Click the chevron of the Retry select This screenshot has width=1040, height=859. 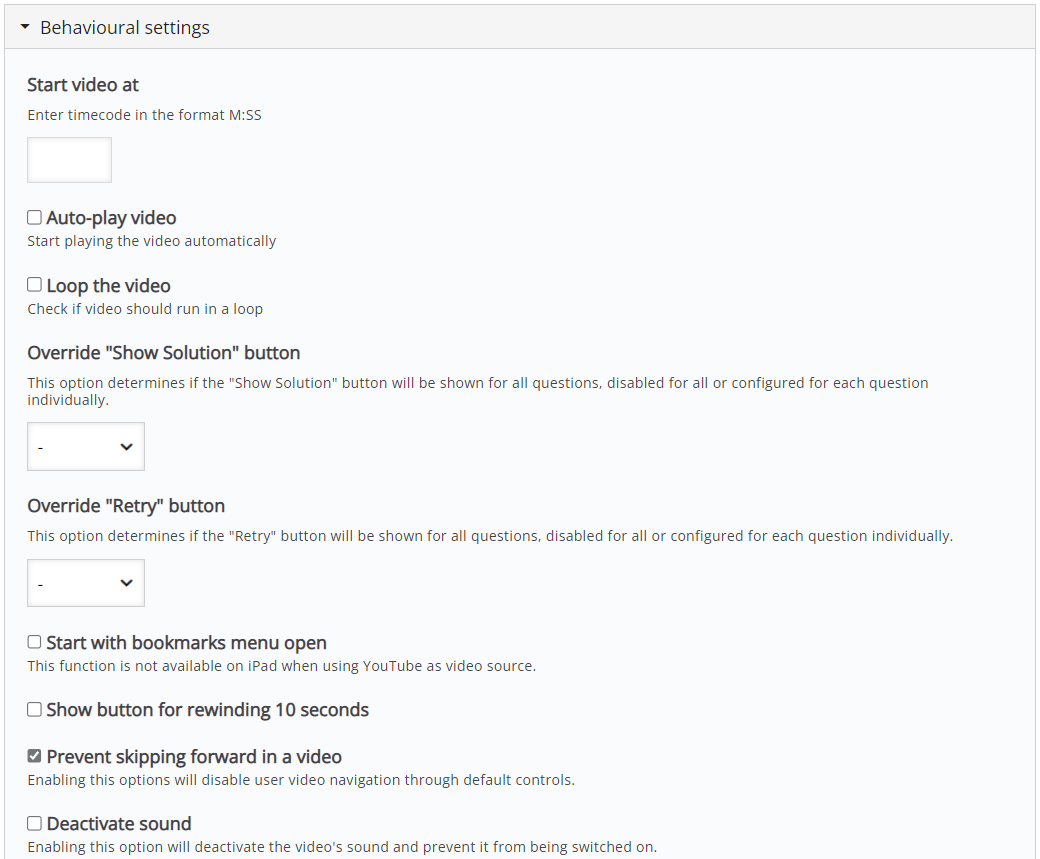(x=126, y=583)
